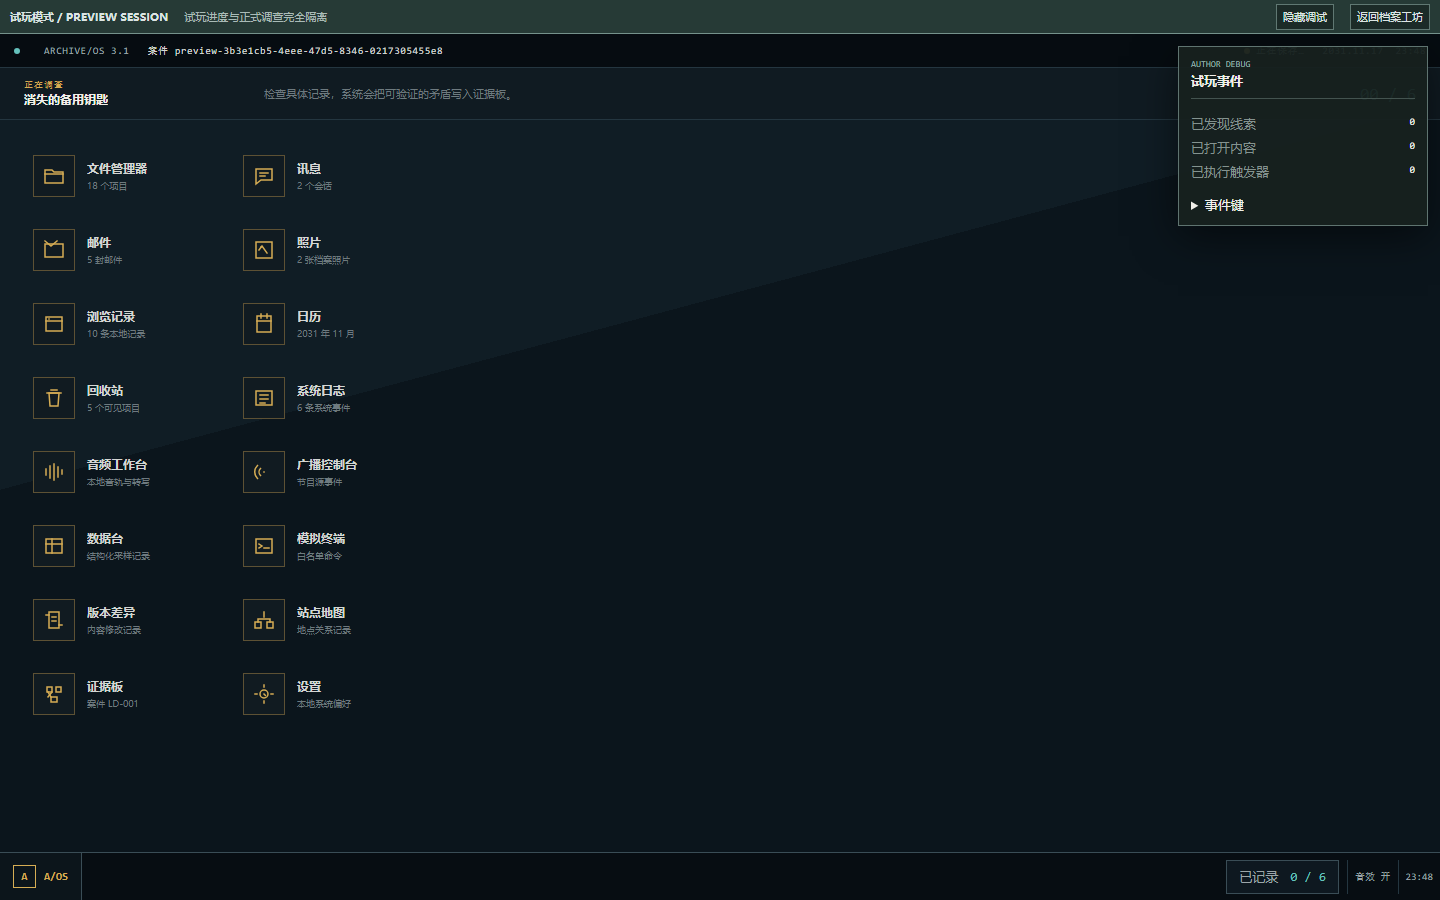Open the 版本差异 version diff icon
This screenshot has height=900, width=1440.
pos(54,620)
